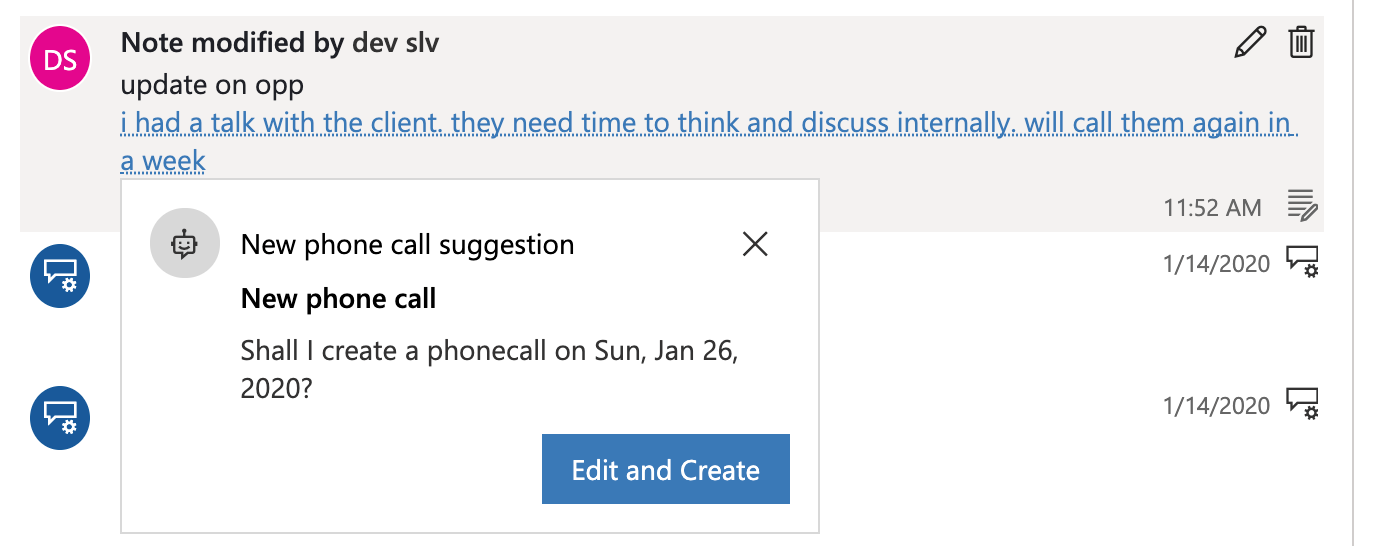Image resolution: width=1384 pixels, height=546 pixels.
Task: Open the second blue system post icon
Action: click(x=61, y=417)
